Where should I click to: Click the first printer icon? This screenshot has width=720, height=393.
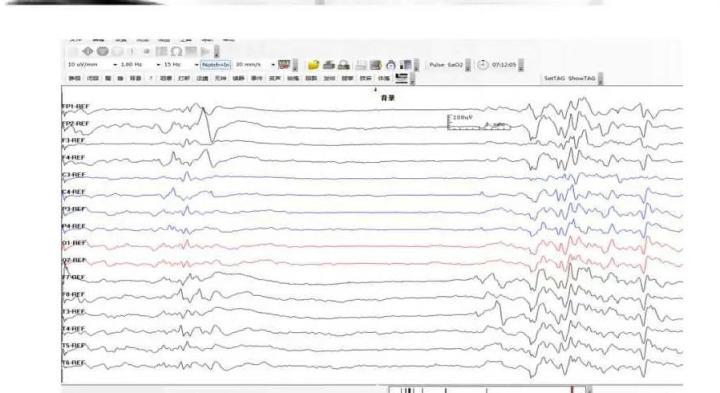pyautogui.click(x=329, y=65)
